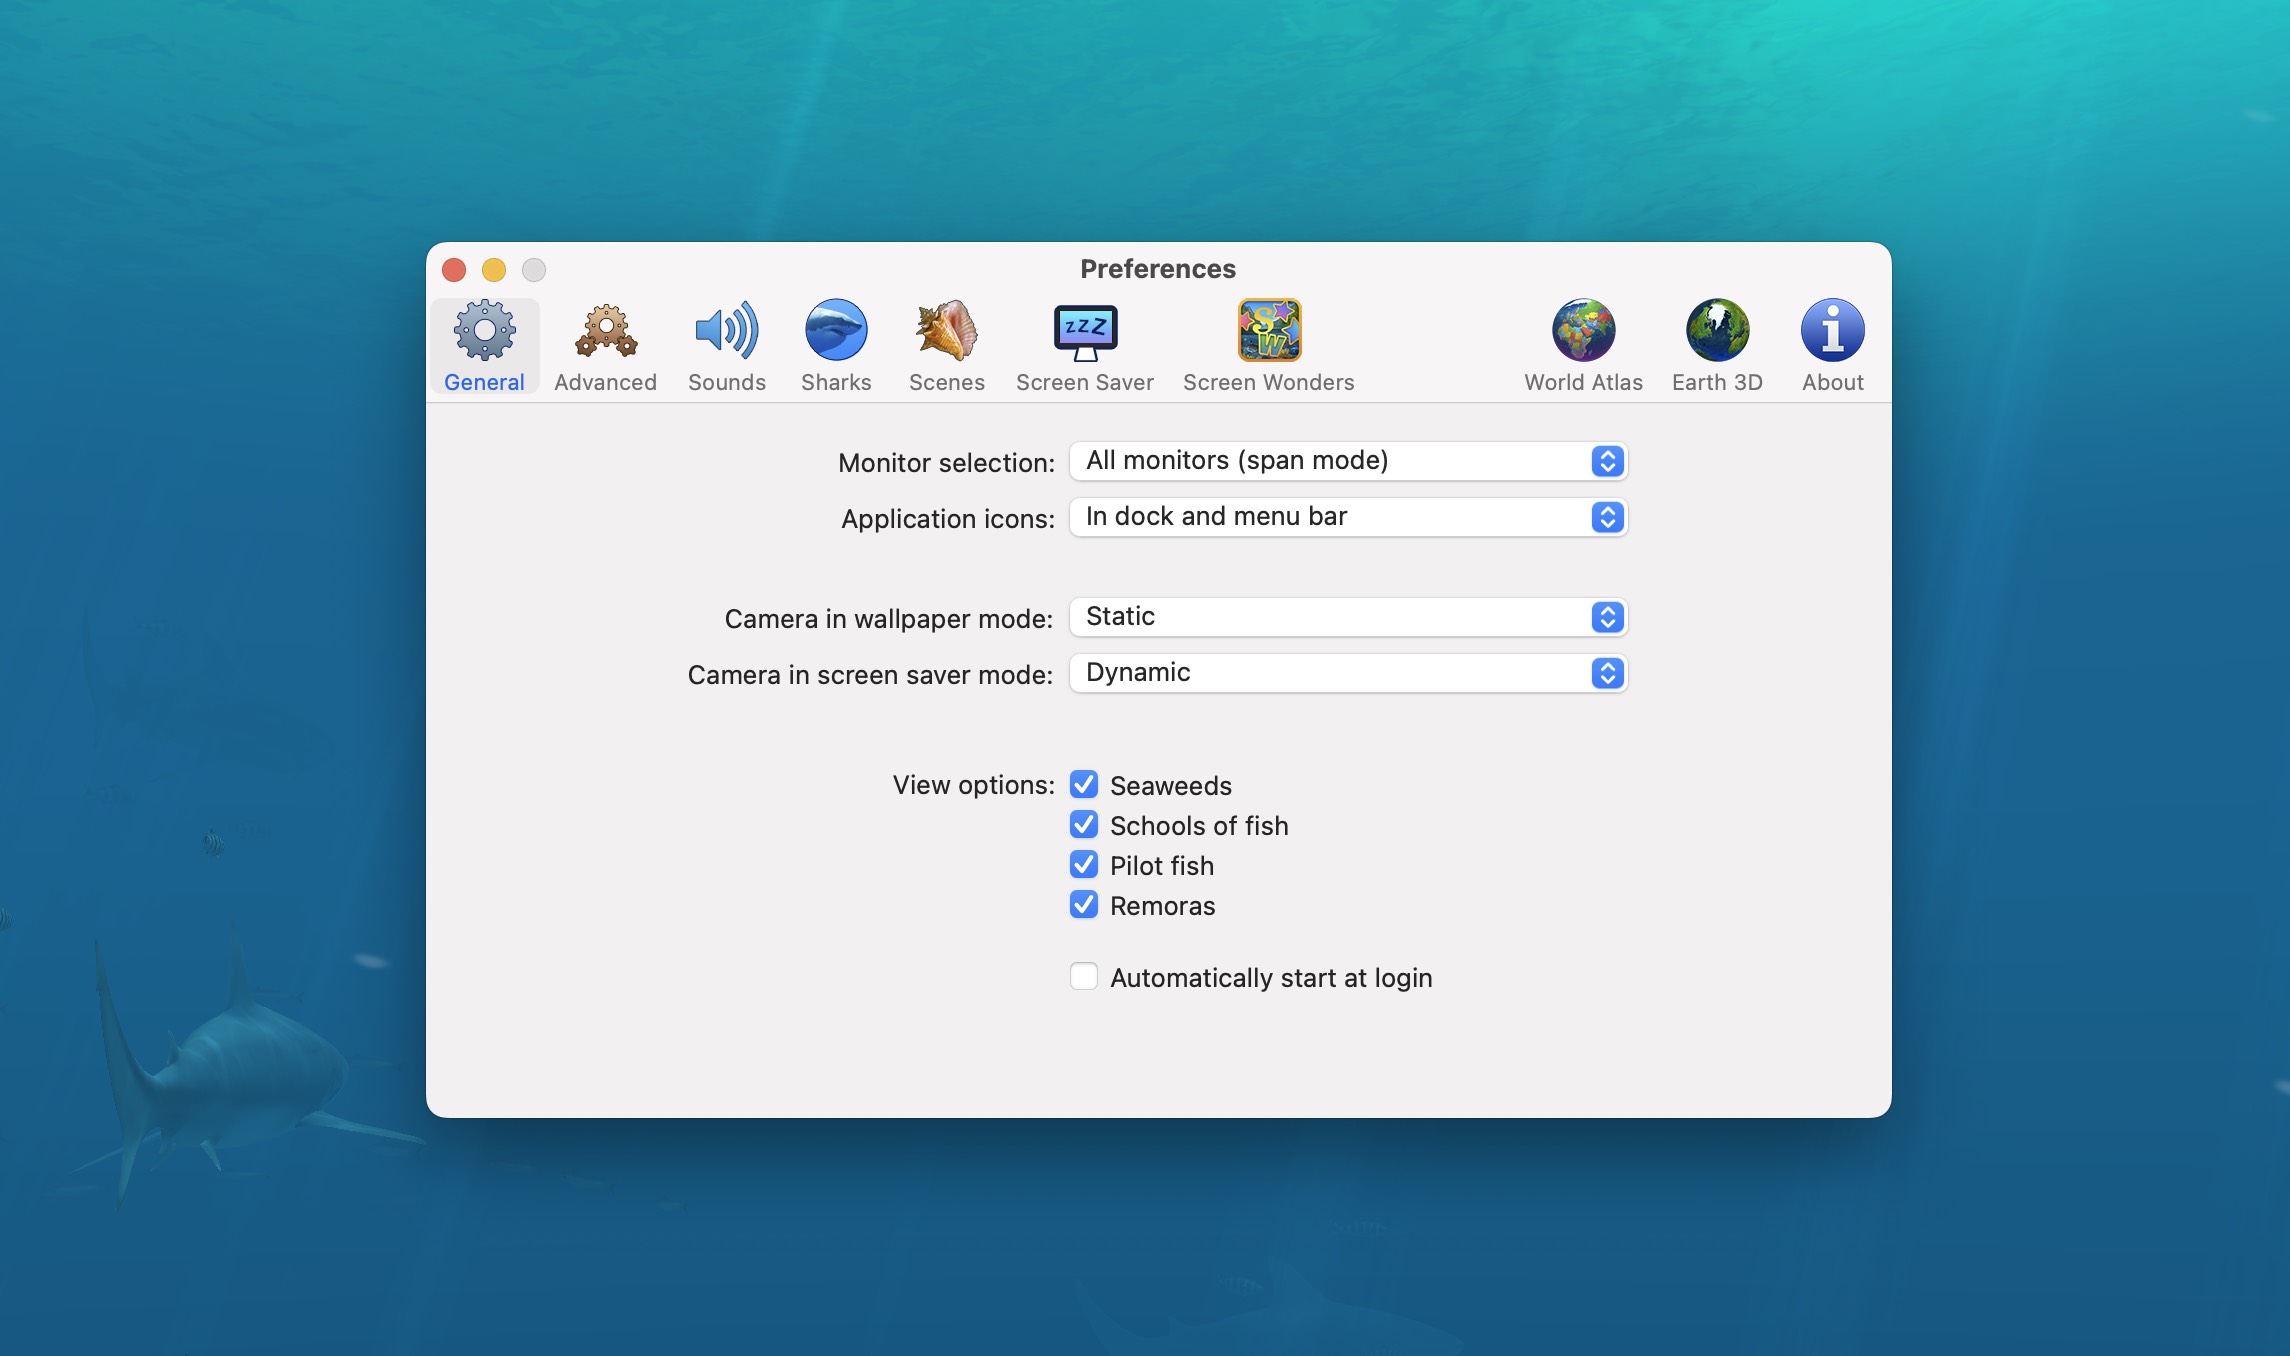The image size is (2290, 1356).
Task: Open Screen Saver settings
Action: pyautogui.click(x=1084, y=344)
